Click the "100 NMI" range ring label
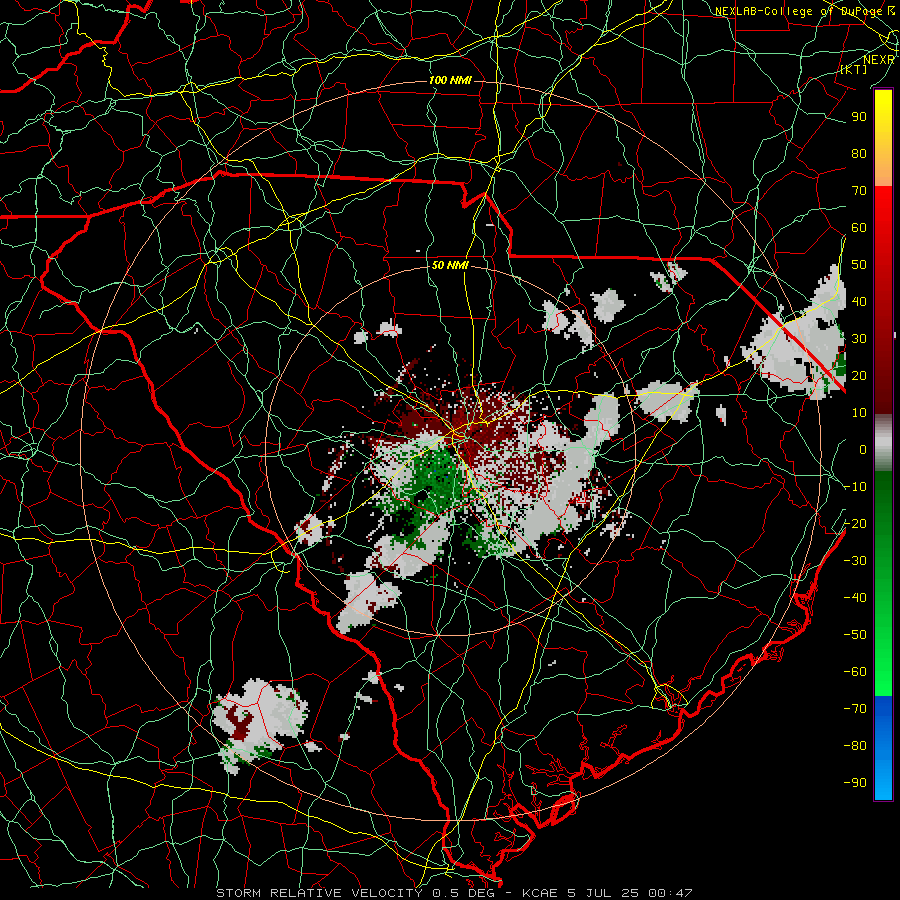 click(x=450, y=80)
